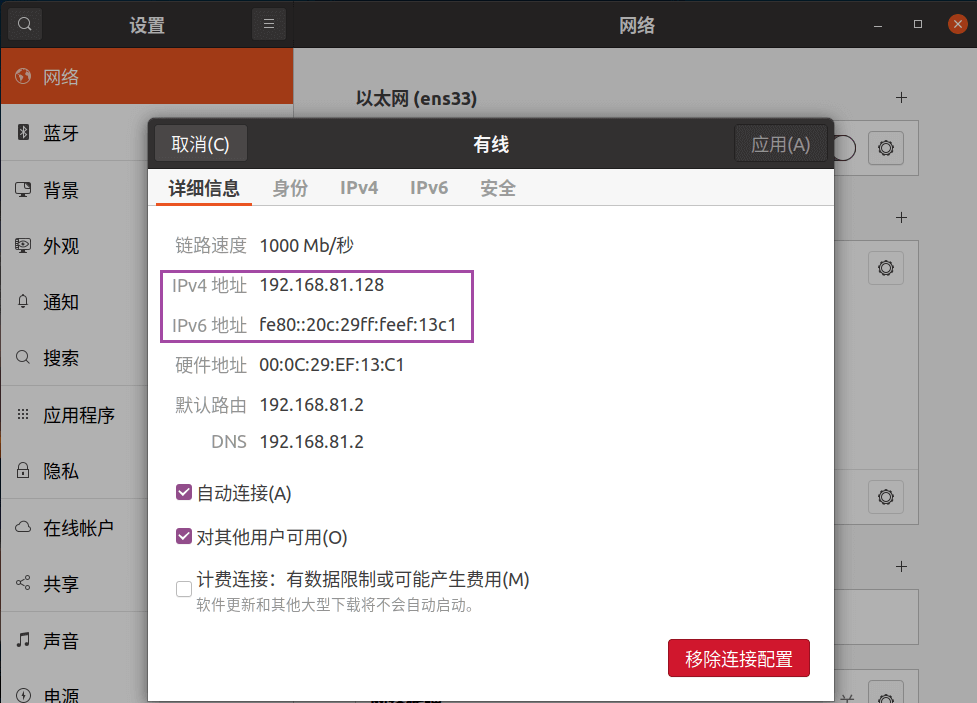Screen dimensions: 977x703
Task: Open the hamburger menu in Settings header
Action: [268, 24]
